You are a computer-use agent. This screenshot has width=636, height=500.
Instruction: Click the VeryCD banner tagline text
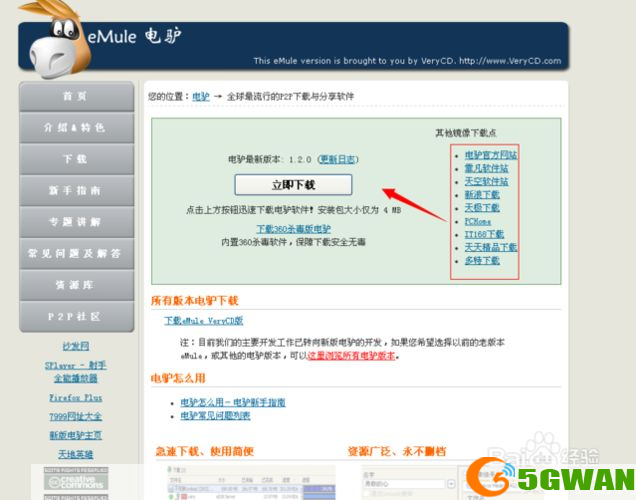point(407,61)
